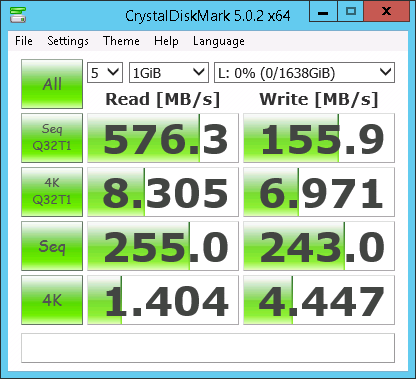The height and width of the screenshot is (379, 416).
Task: Open the Theme menu
Action: [x=121, y=41]
